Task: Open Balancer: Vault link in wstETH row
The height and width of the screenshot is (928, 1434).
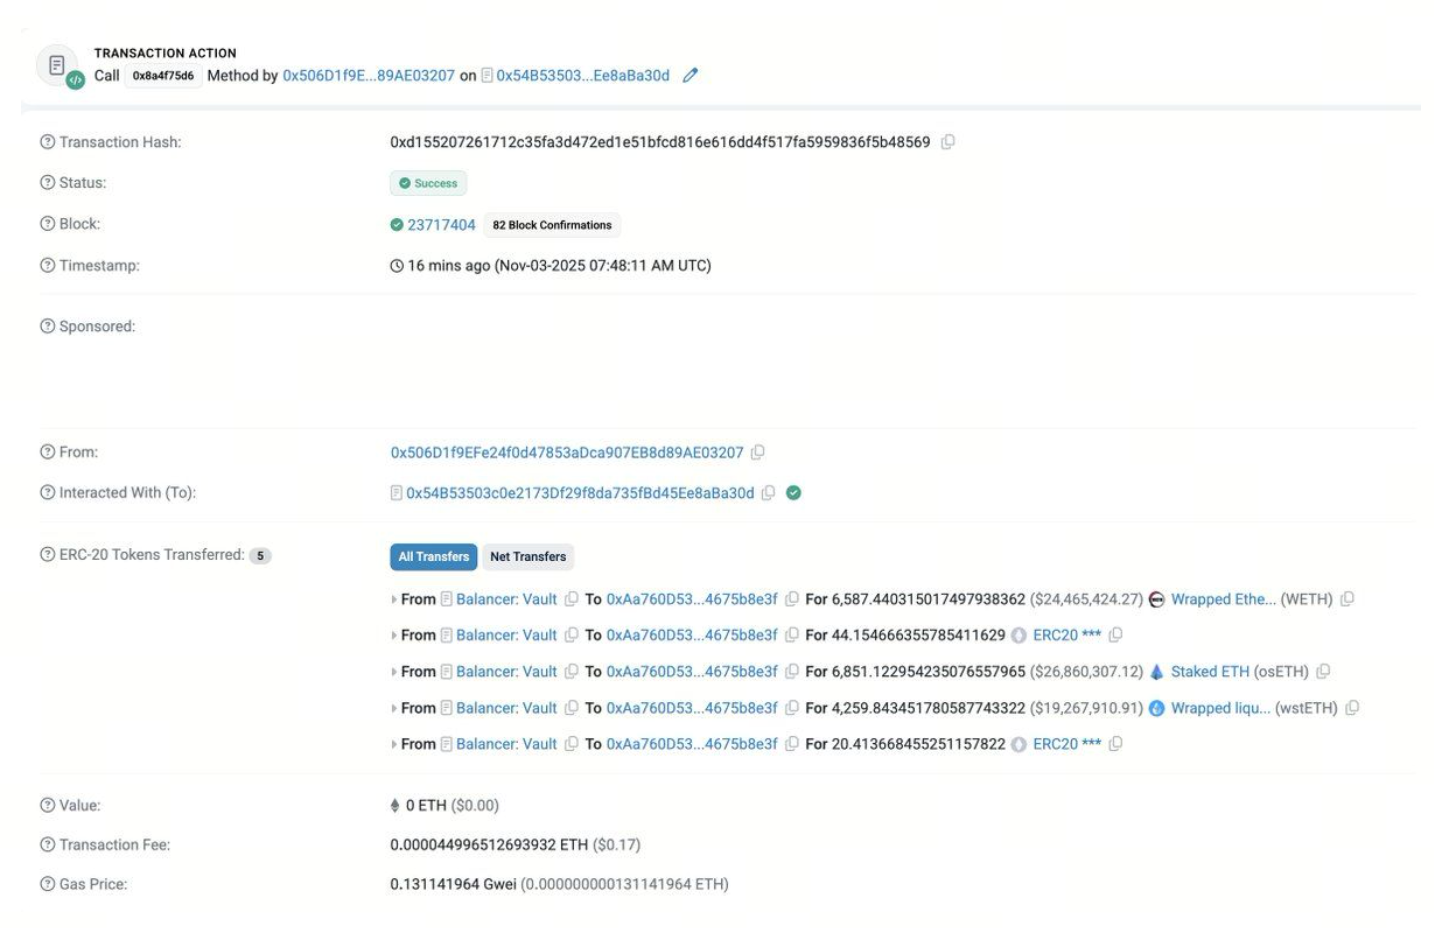Action: point(506,708)
